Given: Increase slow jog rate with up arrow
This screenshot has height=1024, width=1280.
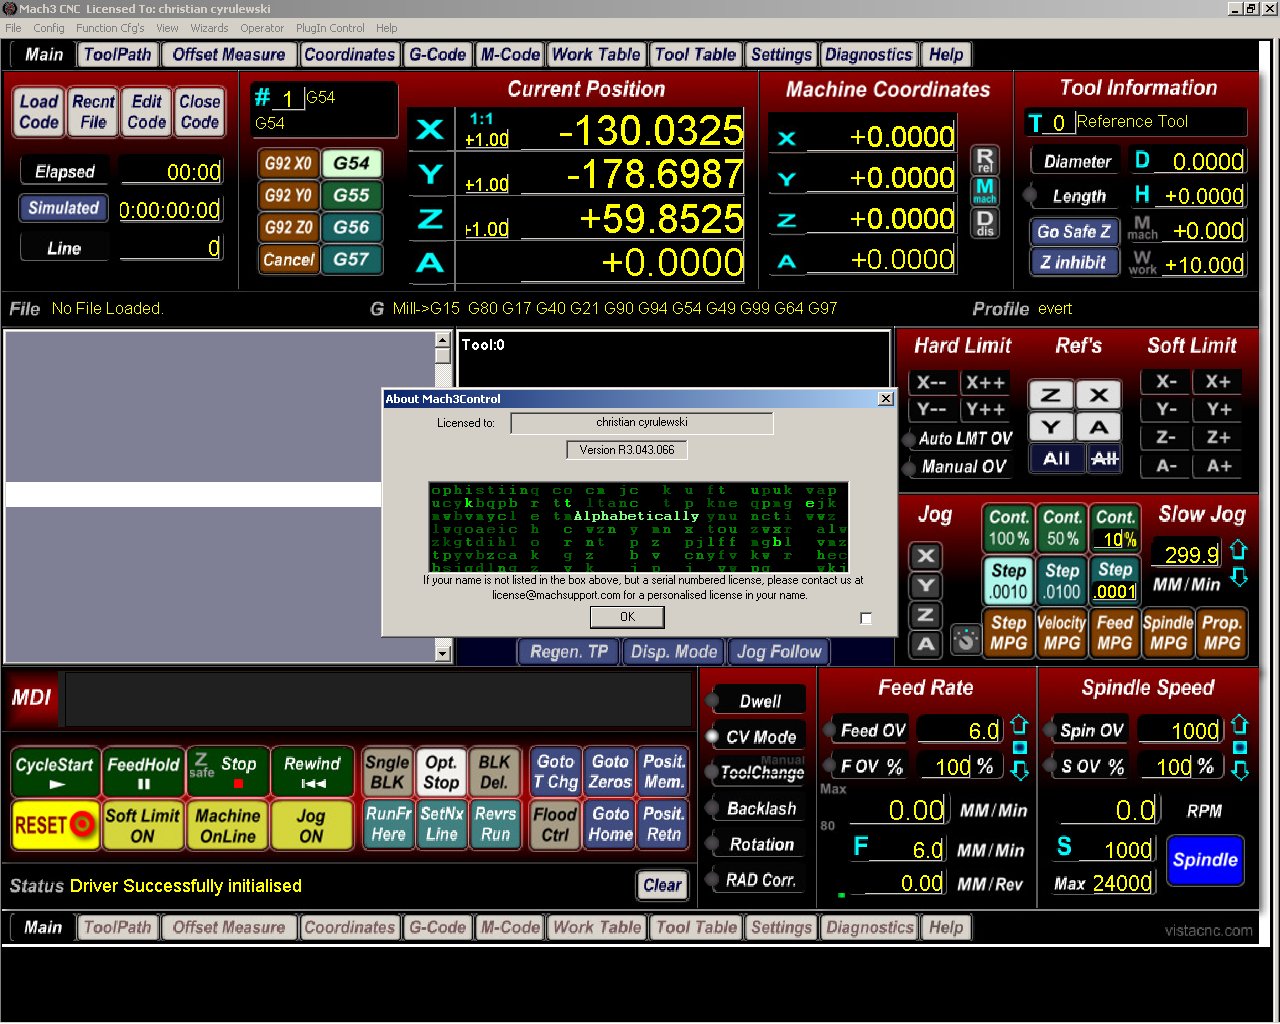Looking at the screenshot, I should click(1238, 549).
